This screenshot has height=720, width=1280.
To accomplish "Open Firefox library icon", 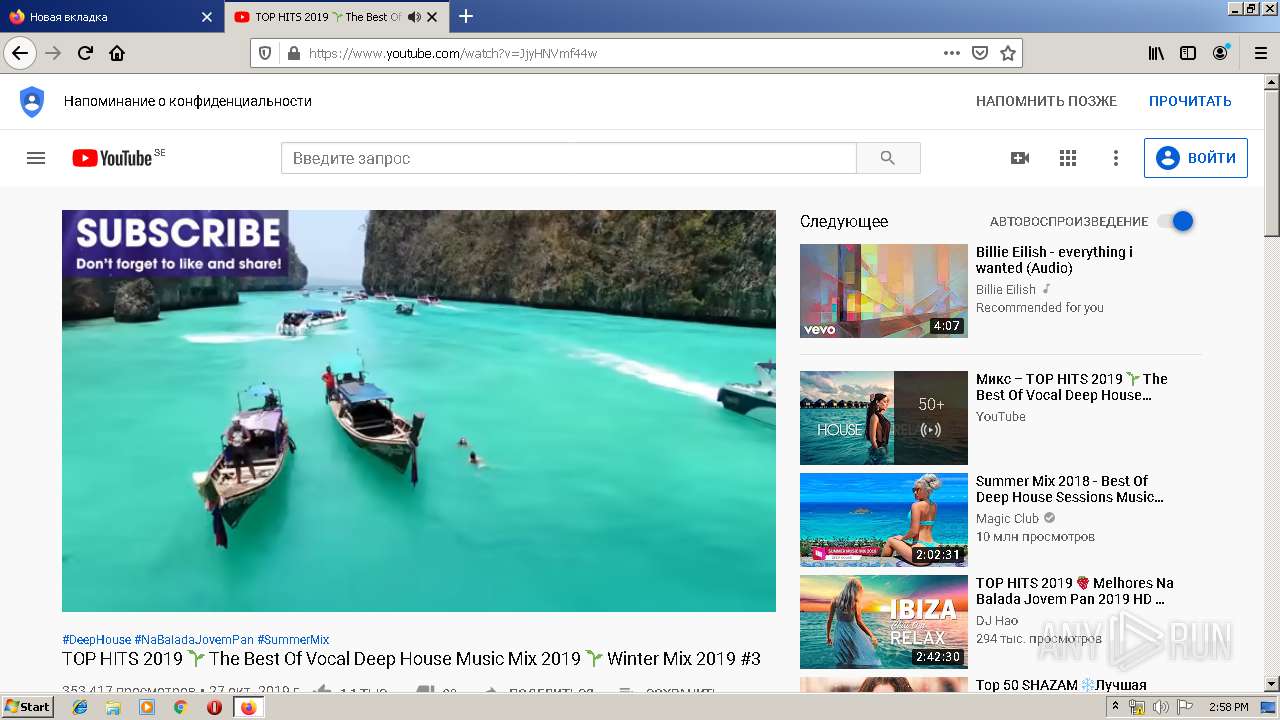I will click(x=1156, y=53).
